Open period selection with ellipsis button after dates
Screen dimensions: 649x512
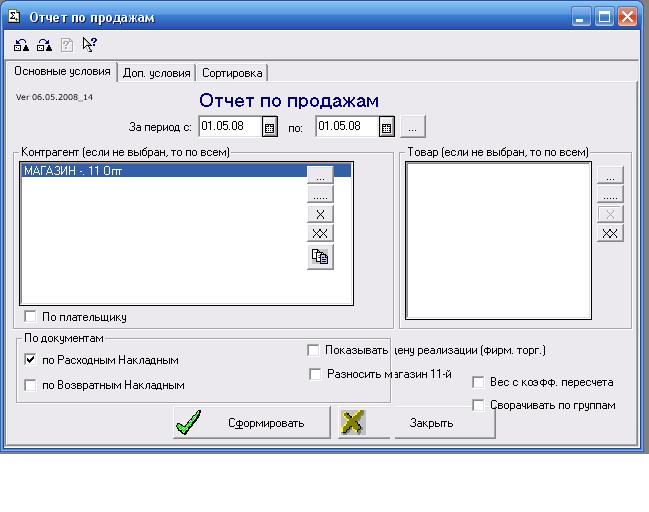tap(415, 127)
